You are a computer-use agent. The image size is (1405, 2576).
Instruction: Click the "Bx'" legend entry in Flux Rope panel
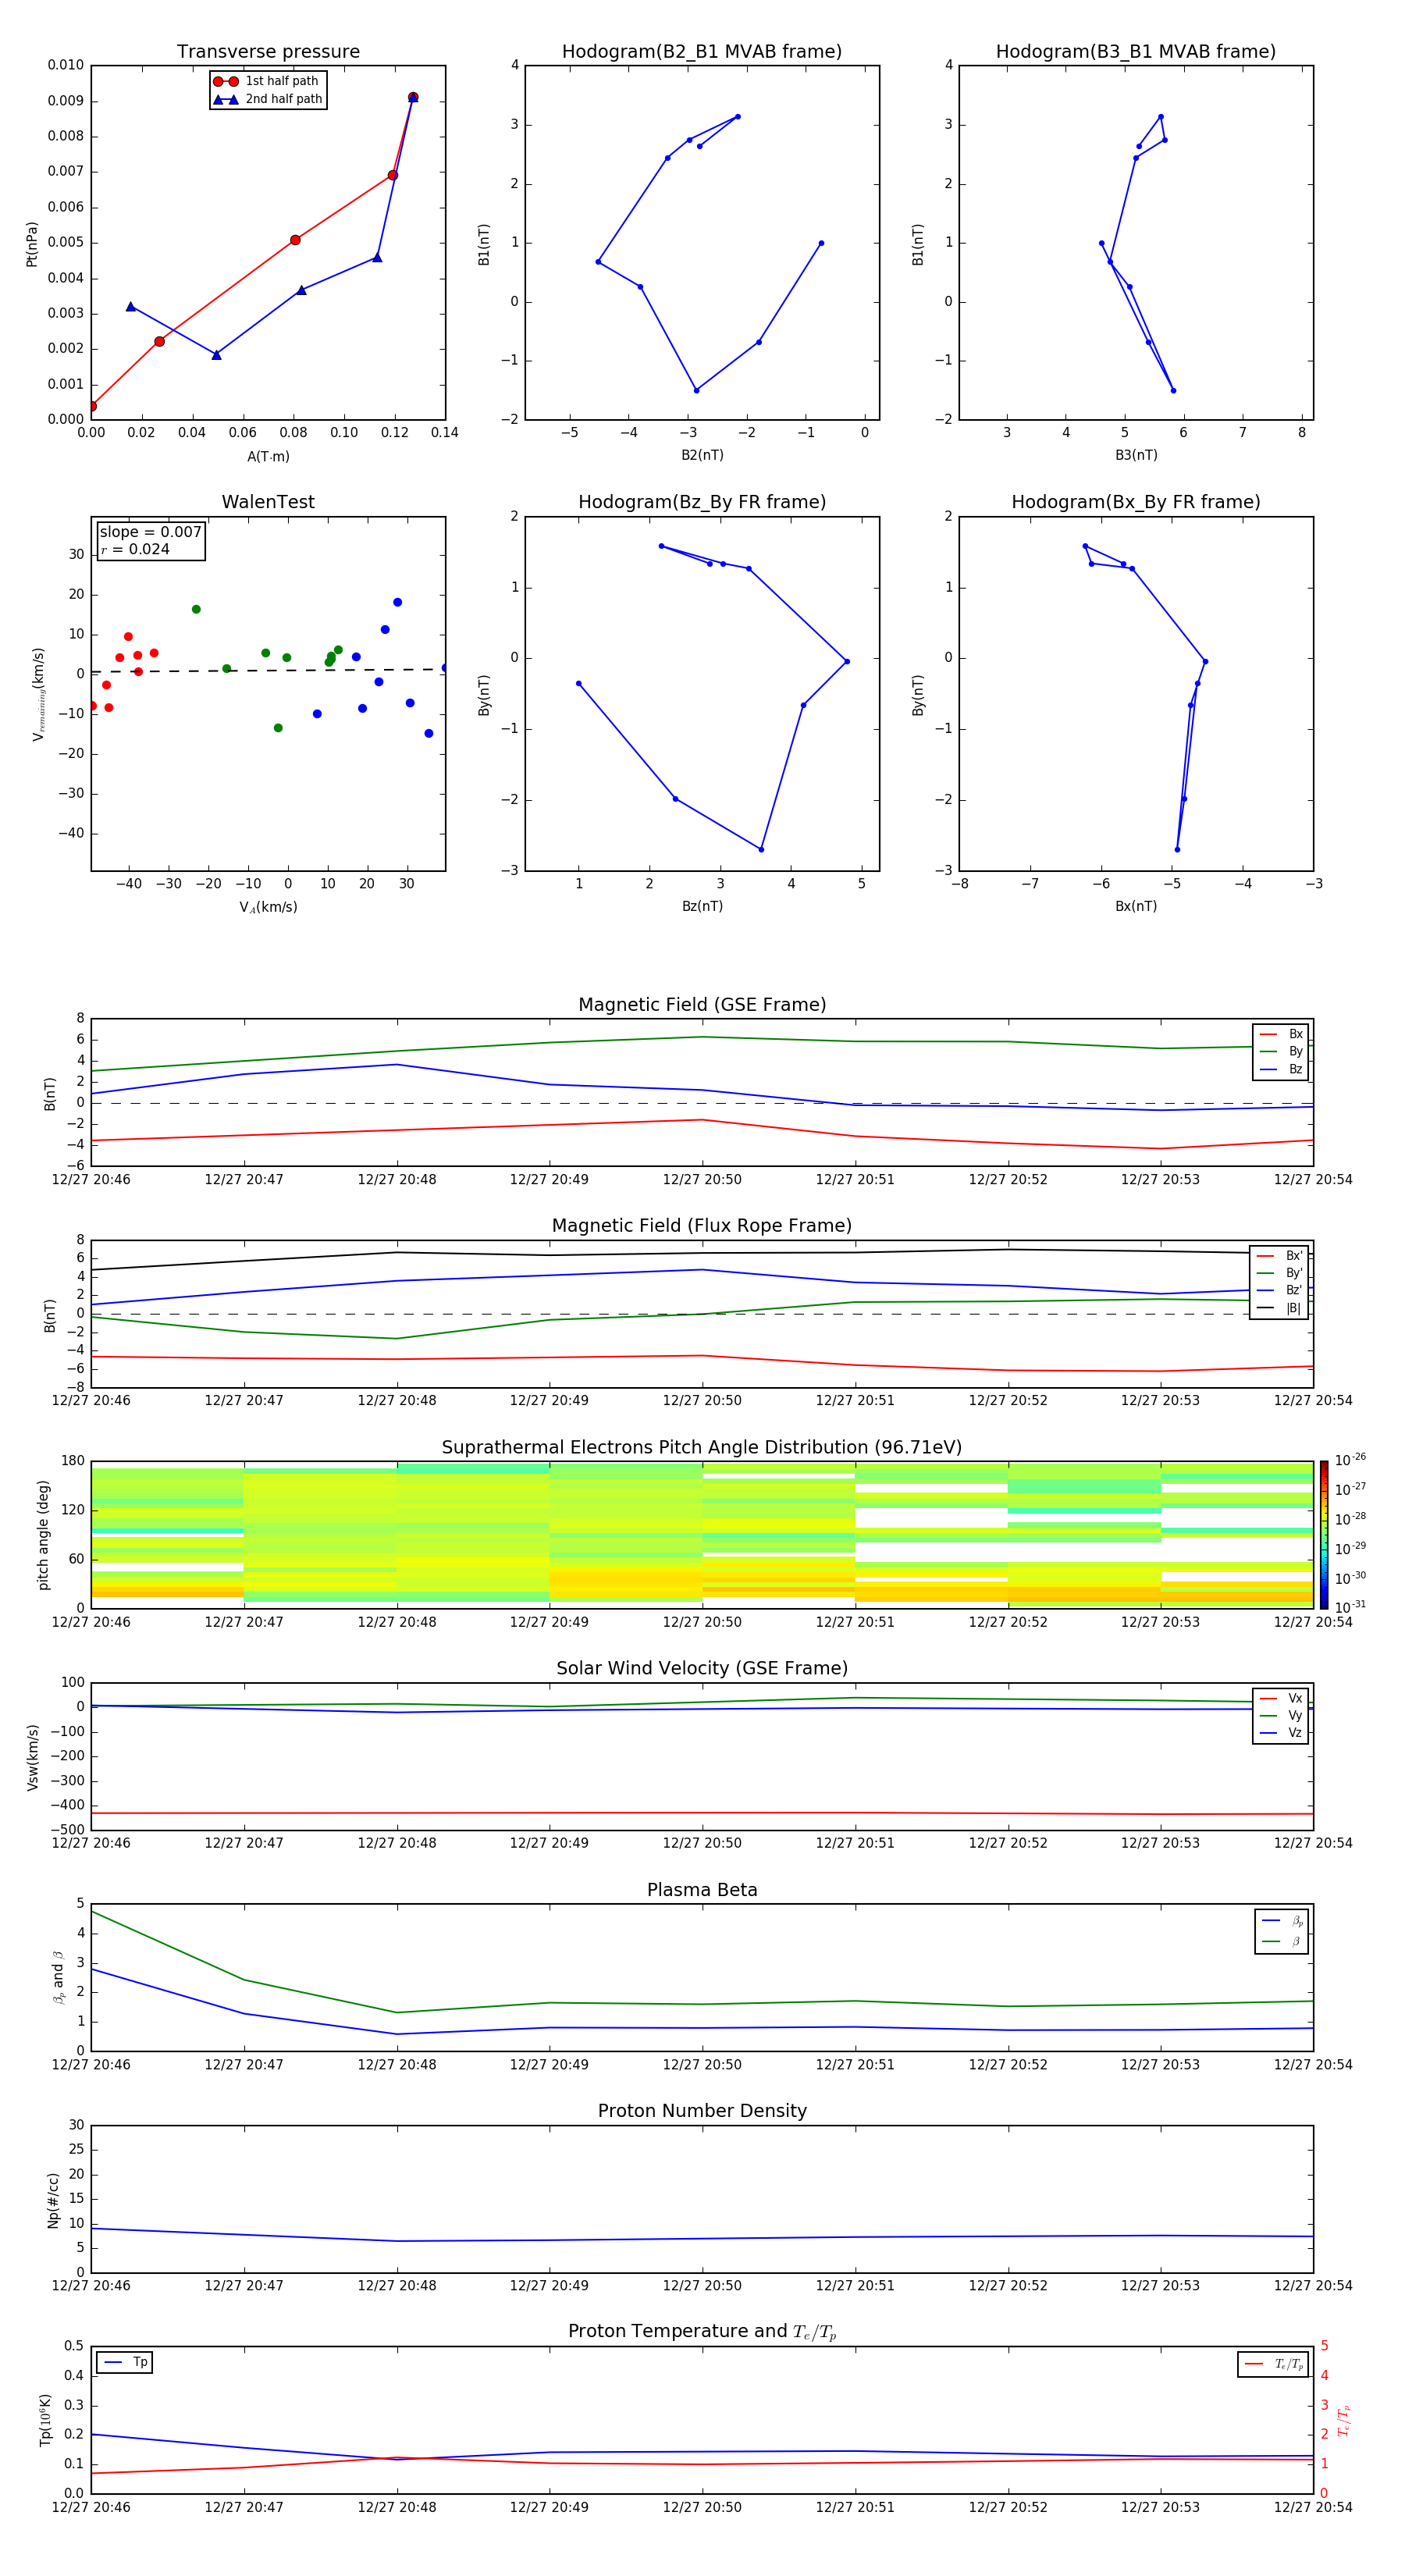(x=1279, y=1256)
